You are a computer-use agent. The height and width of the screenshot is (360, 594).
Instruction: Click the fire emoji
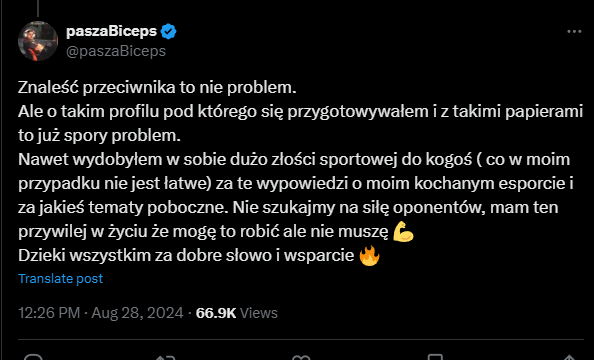[x=369, y=256]
